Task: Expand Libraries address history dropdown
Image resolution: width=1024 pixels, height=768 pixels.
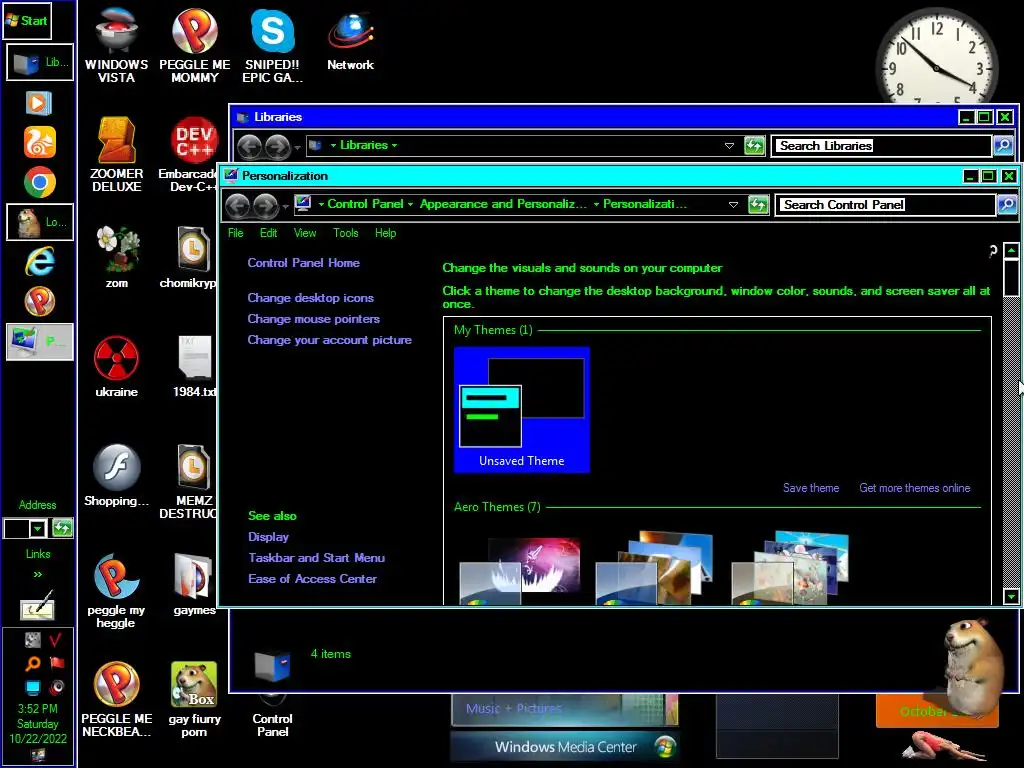Action: pos(729,146)
